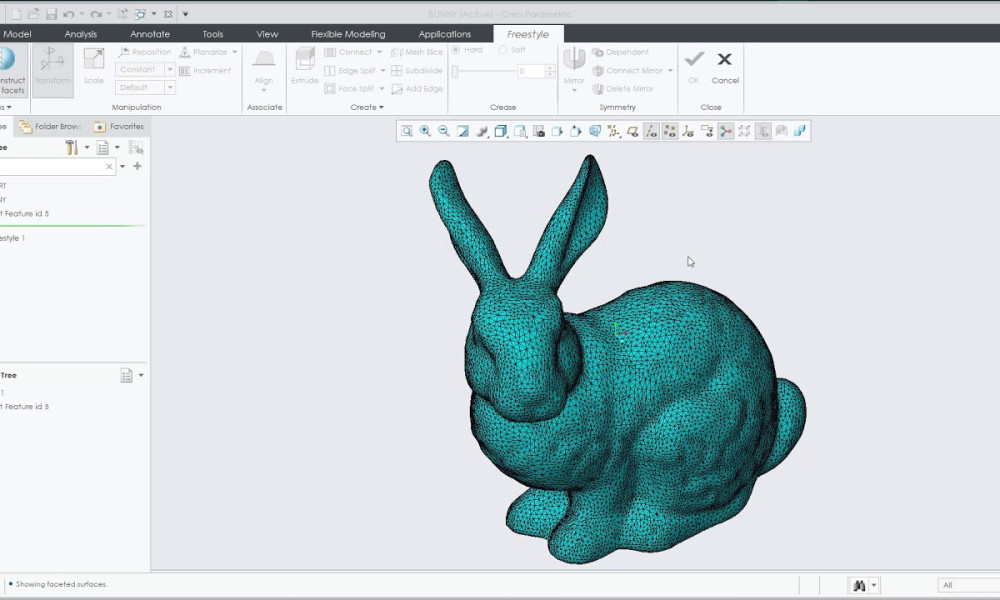
Task: Open the Analysis ribbon tab
Action: click(x=80, y=34)
